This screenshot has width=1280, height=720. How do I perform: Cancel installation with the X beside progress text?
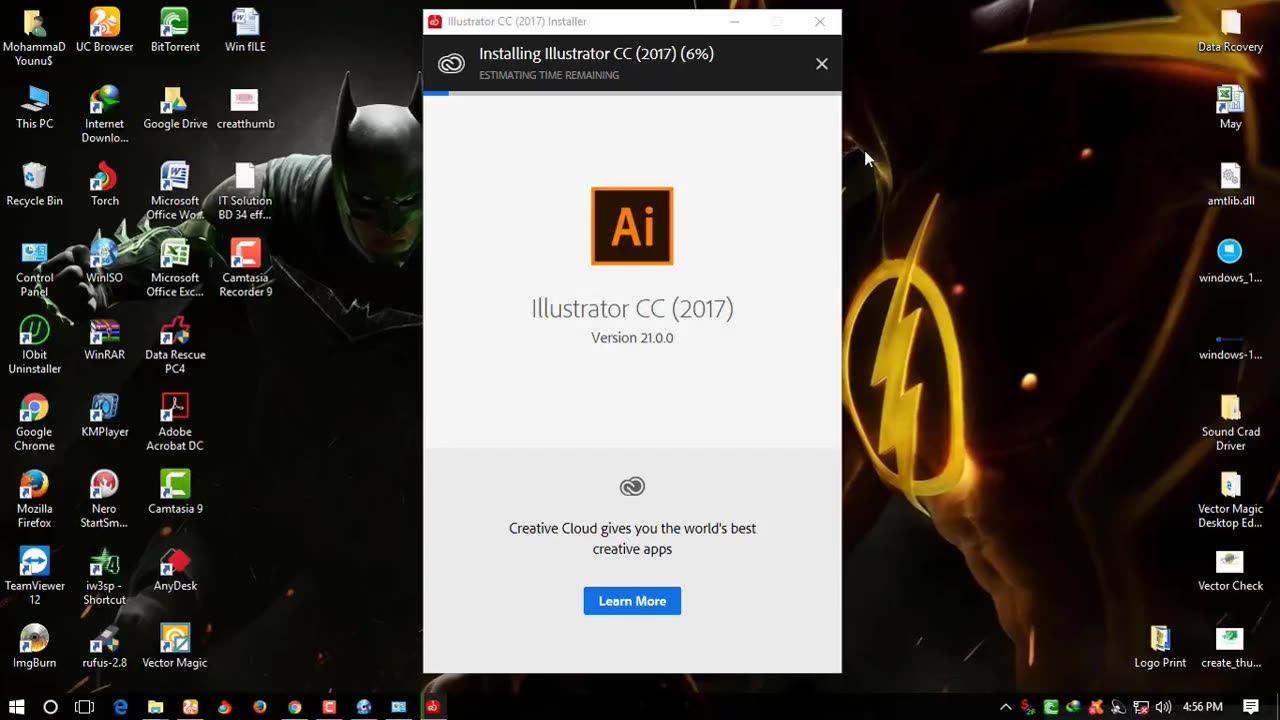[x=822, y=64]
